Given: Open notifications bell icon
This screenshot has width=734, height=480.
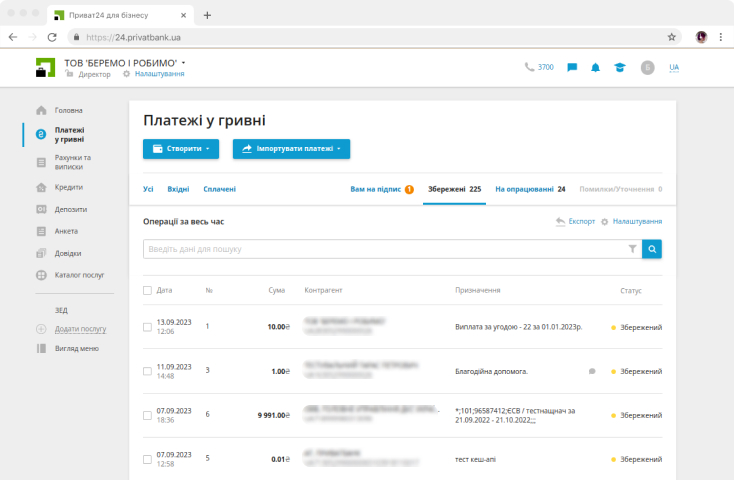Looking at the screenshot, I should (x=596, y=68).
